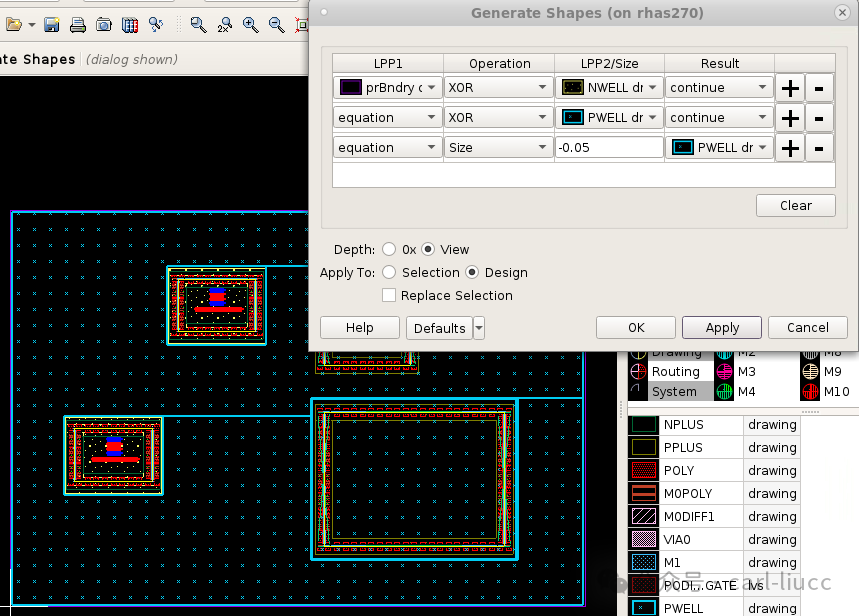Open the PWELL LPP2 dropdown in row two

609,117
